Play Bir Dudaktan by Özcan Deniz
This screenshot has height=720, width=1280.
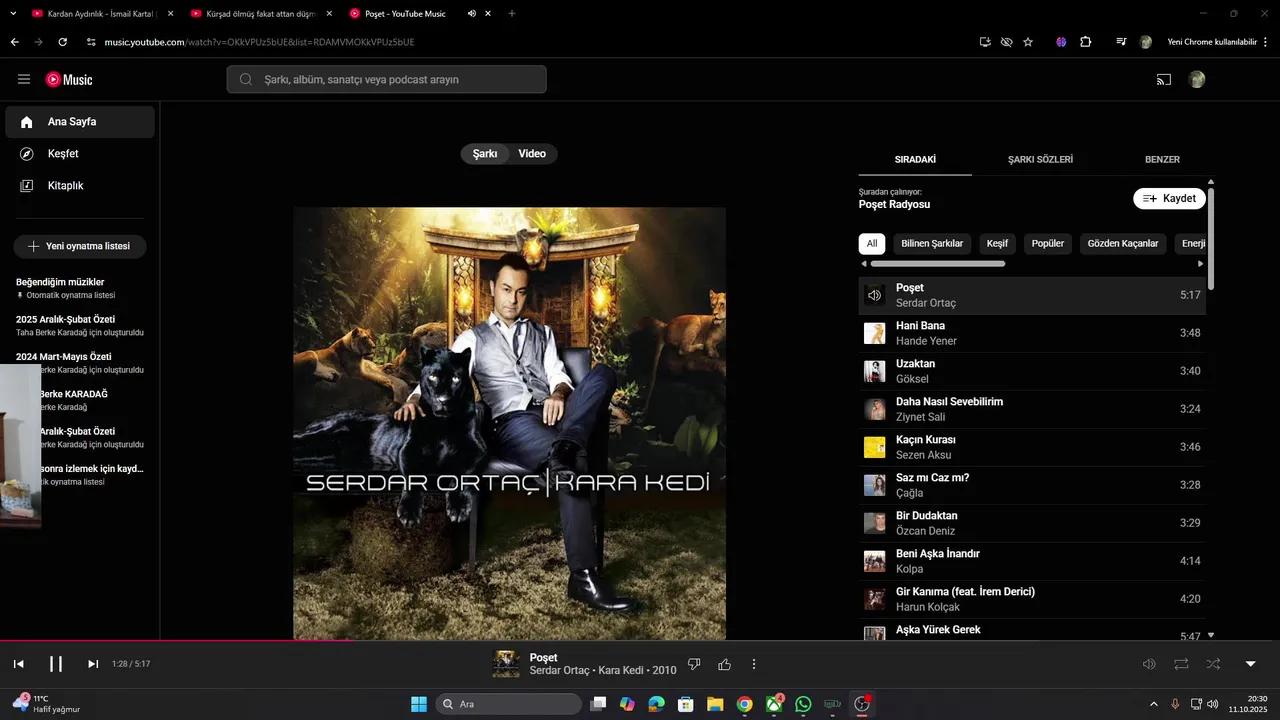pos(1032,523)
